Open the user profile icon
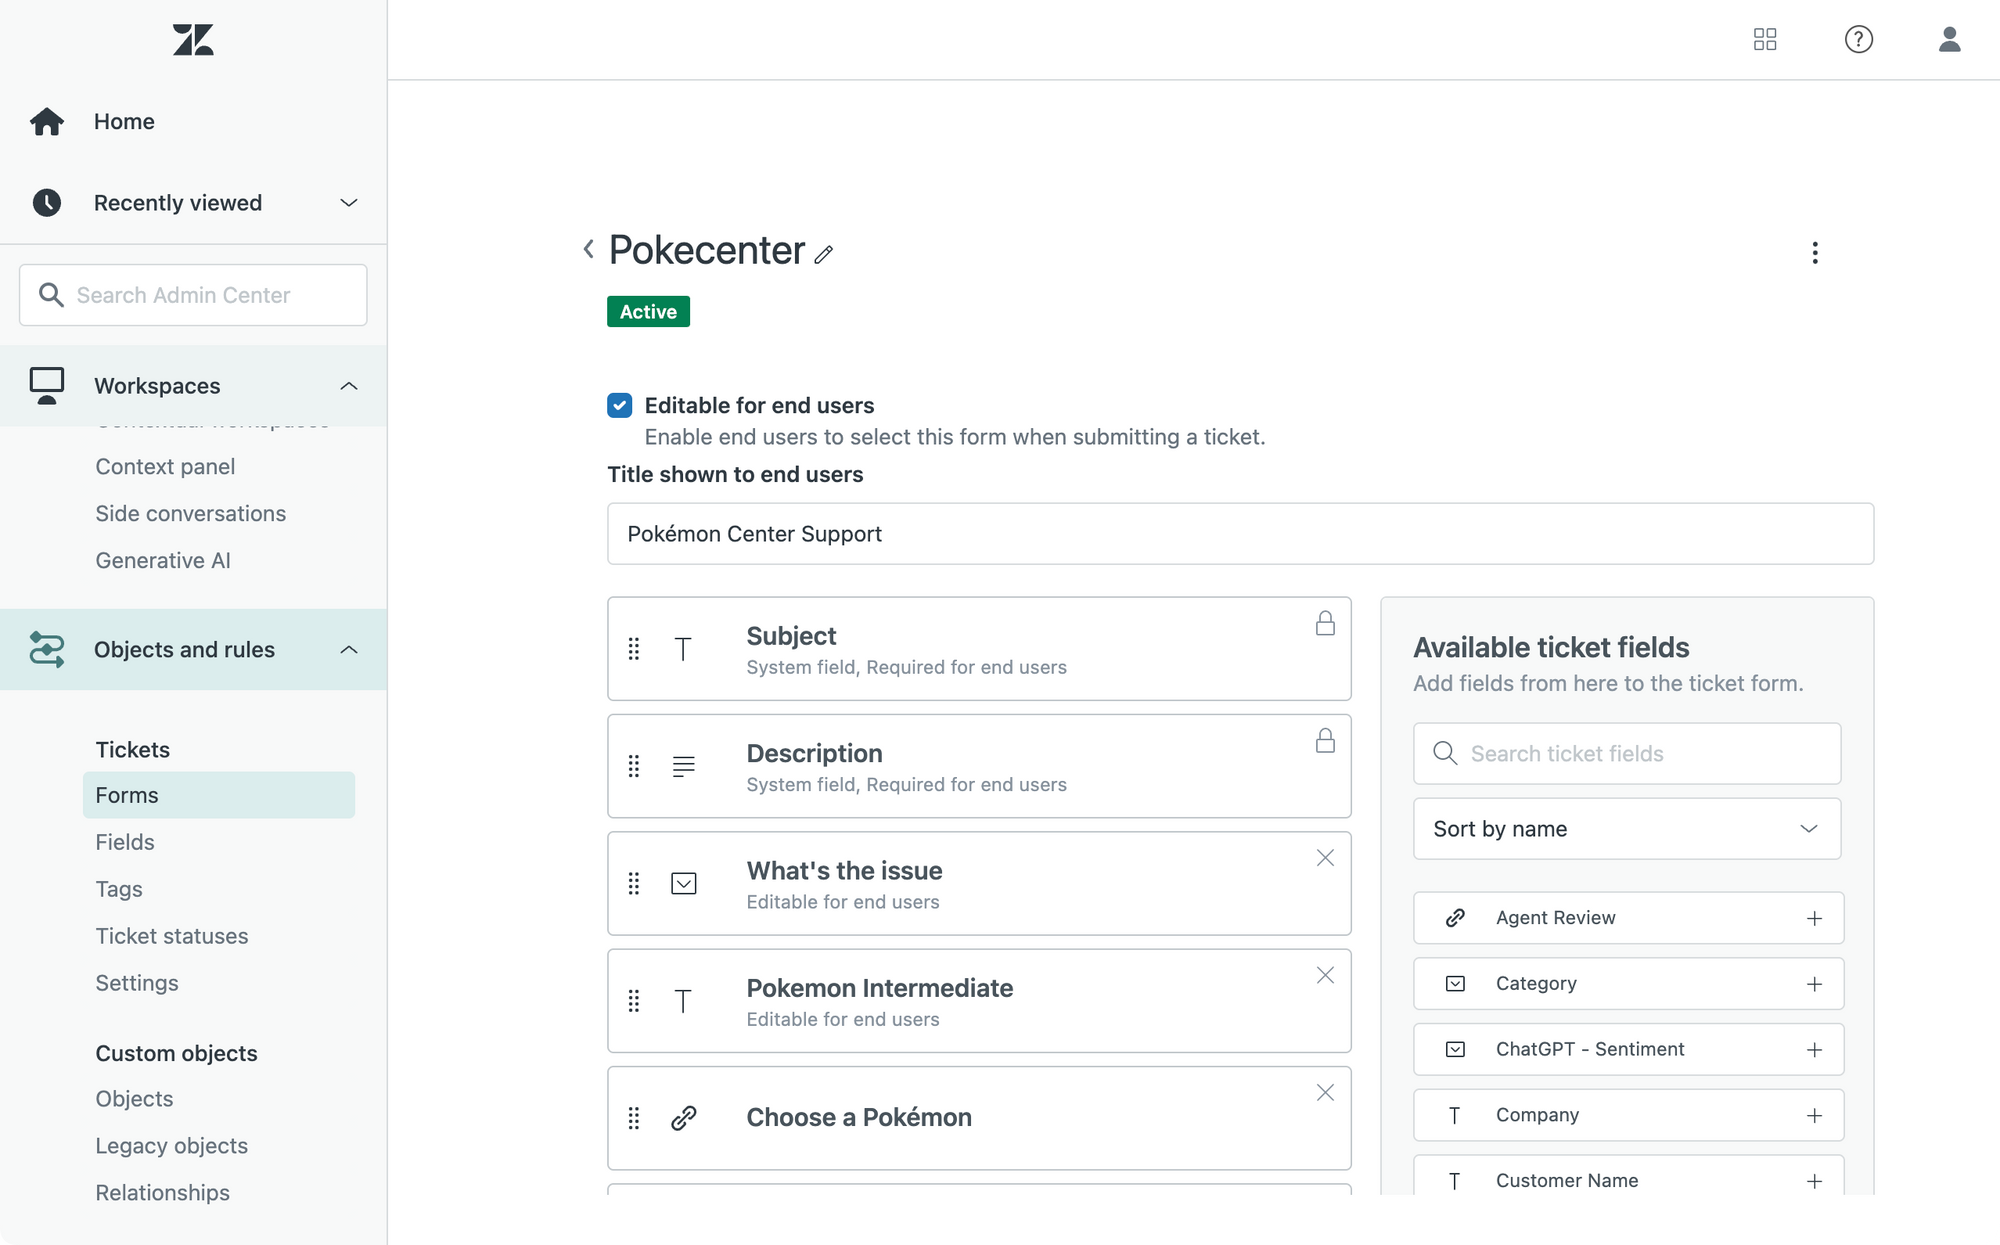The height and width of the screenshot is (1245, 2000). click(x=1949, y=39)
